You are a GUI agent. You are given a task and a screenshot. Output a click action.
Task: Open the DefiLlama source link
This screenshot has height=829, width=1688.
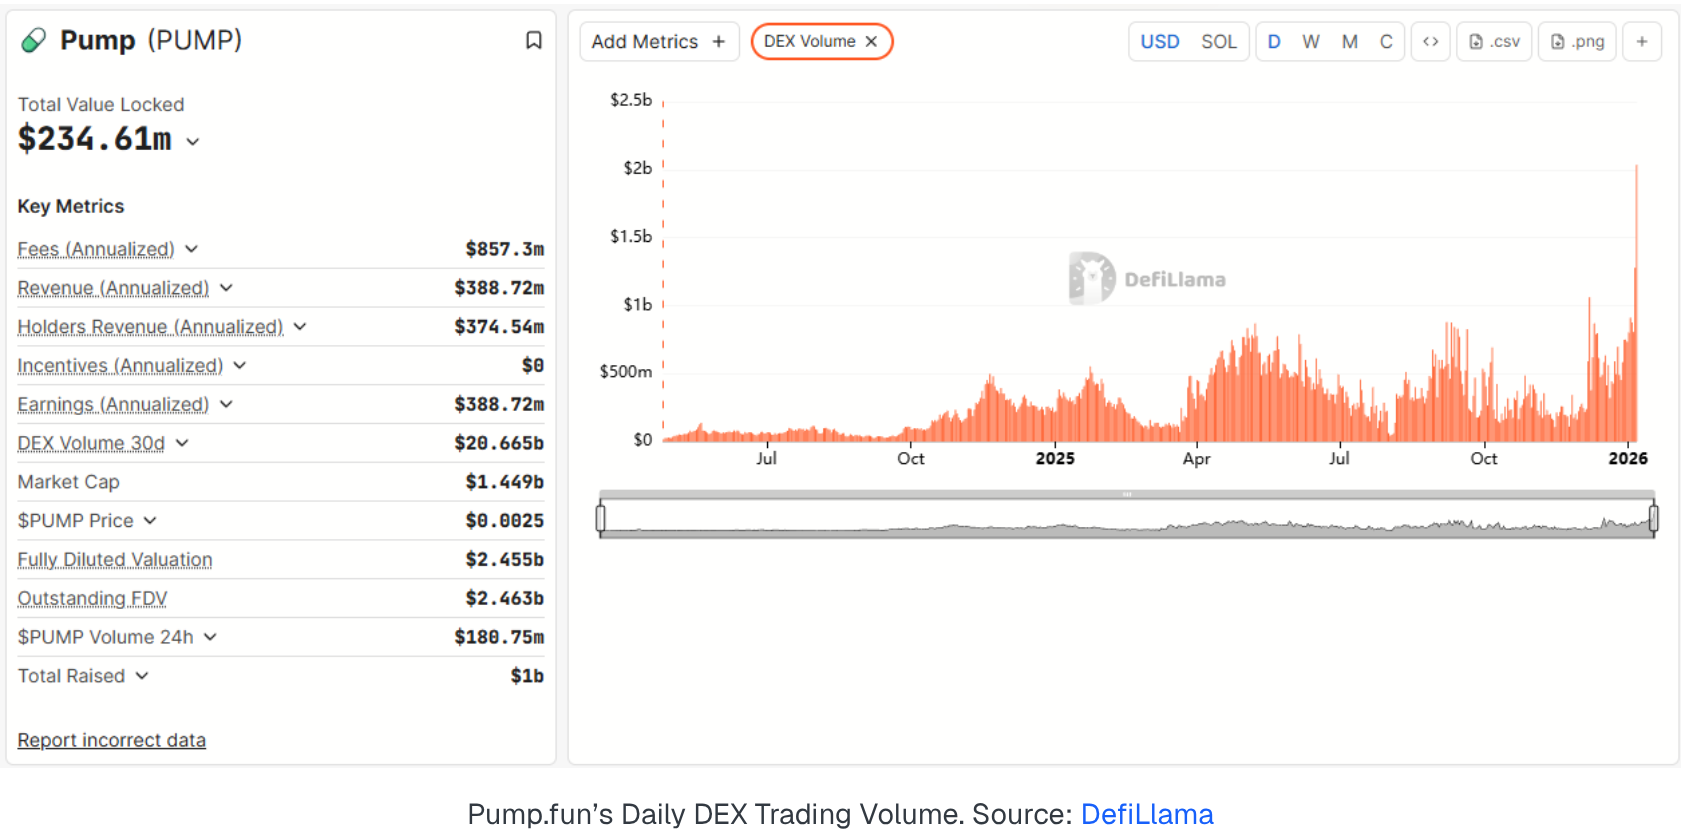[x=1146, y=814]
